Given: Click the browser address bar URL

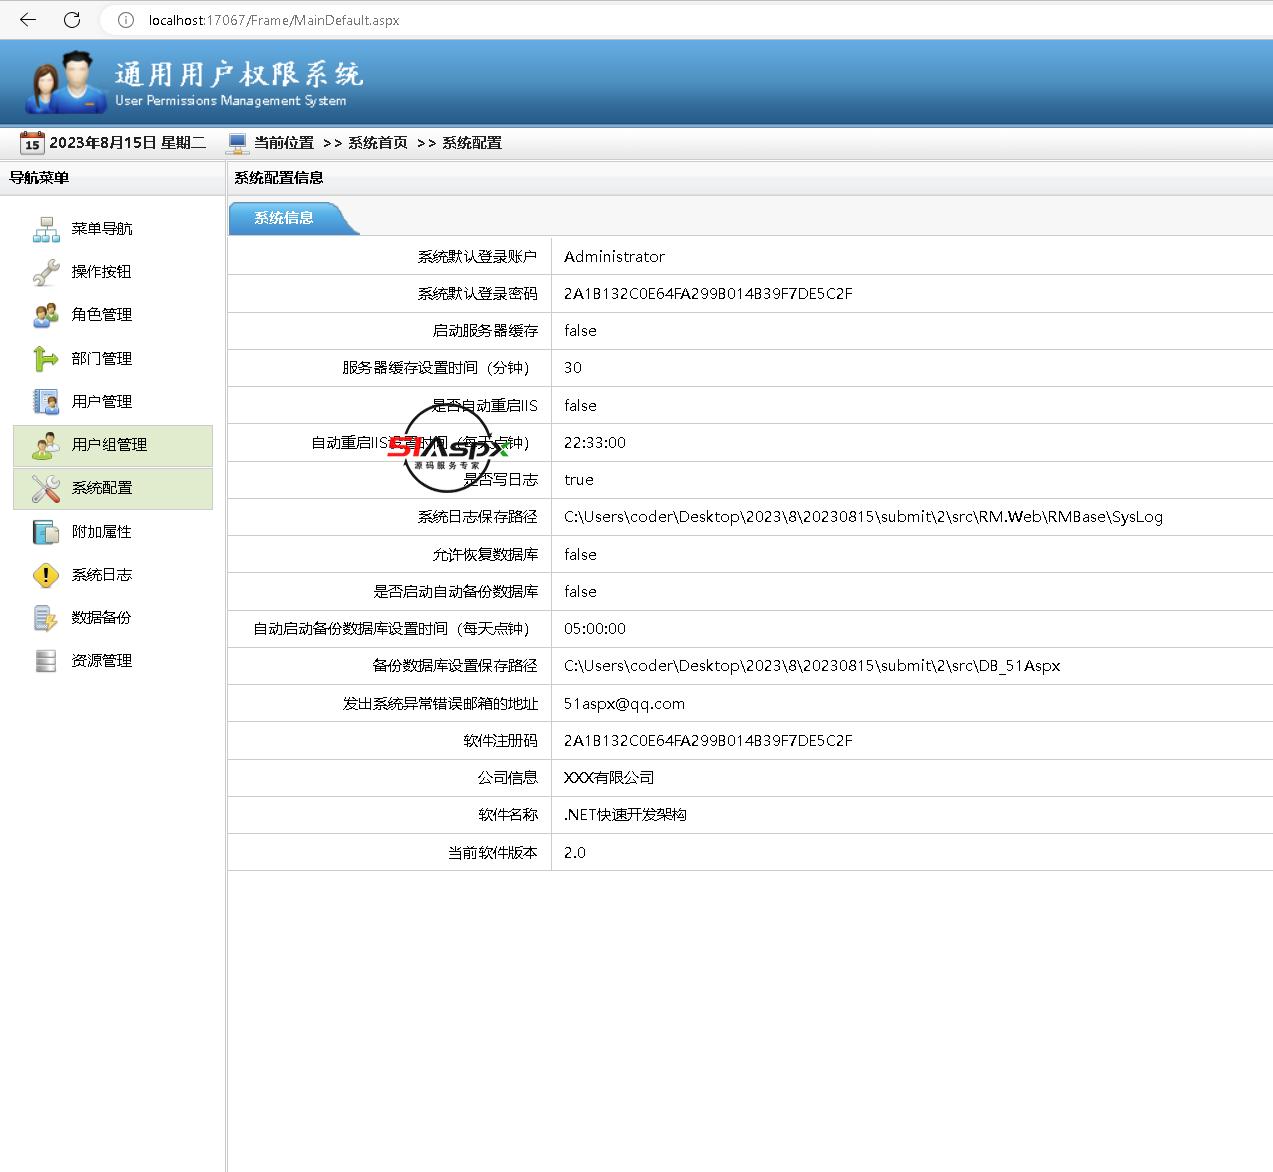Looking at the screenshot, I should coord(274,20).
